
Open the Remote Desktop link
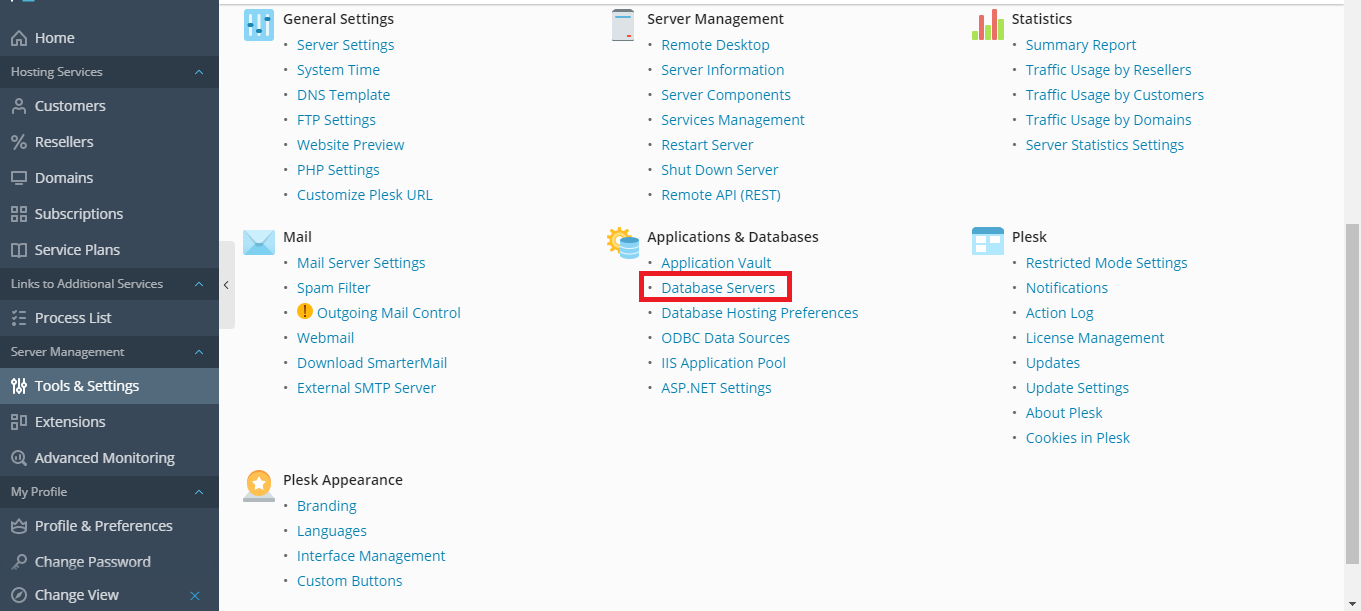click(715, 45)
